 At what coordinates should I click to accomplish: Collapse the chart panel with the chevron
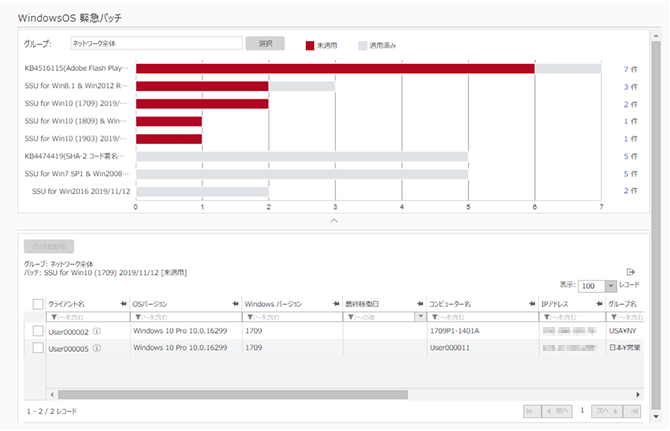(x=335, y=219)
